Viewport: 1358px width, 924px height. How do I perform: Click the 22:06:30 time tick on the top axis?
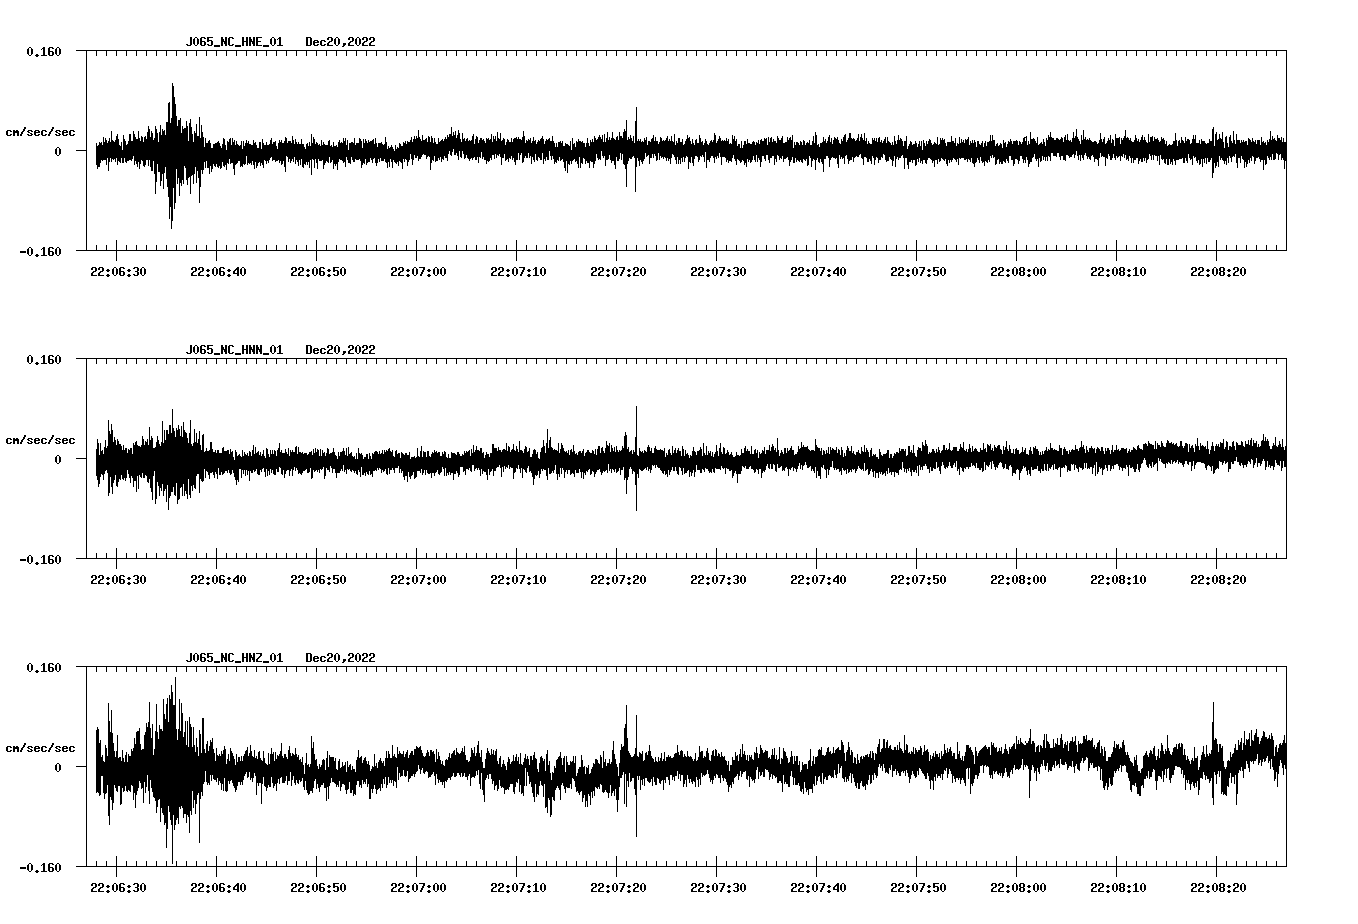click(120, 269)
